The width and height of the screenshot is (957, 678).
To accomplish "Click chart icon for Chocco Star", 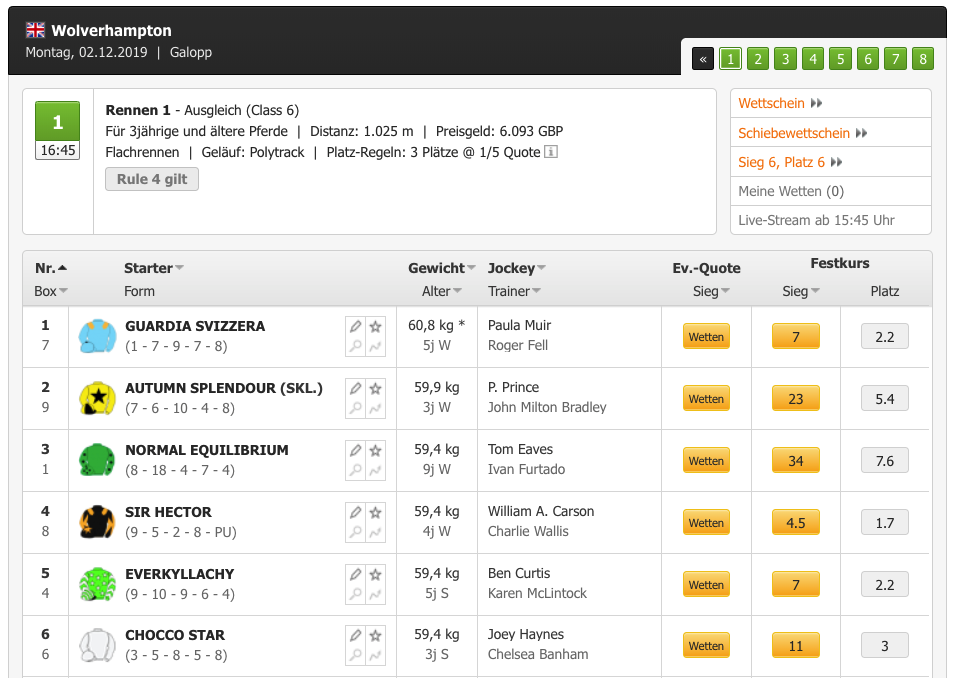I will tap(375, 655).
